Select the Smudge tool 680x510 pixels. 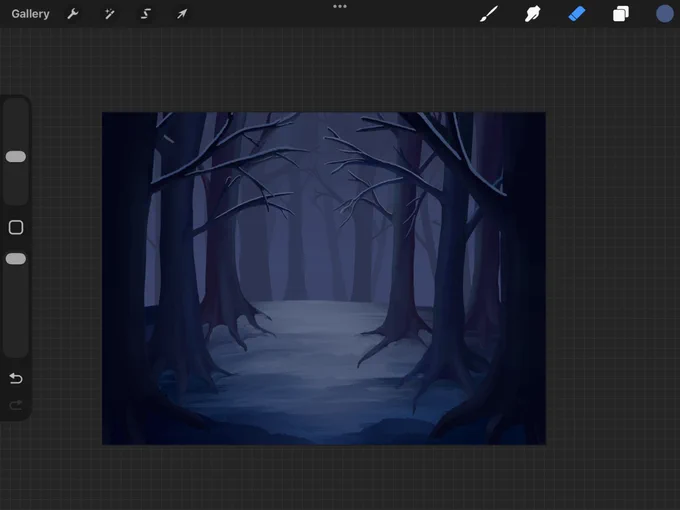pyautogui.click(x=532, y=14)
